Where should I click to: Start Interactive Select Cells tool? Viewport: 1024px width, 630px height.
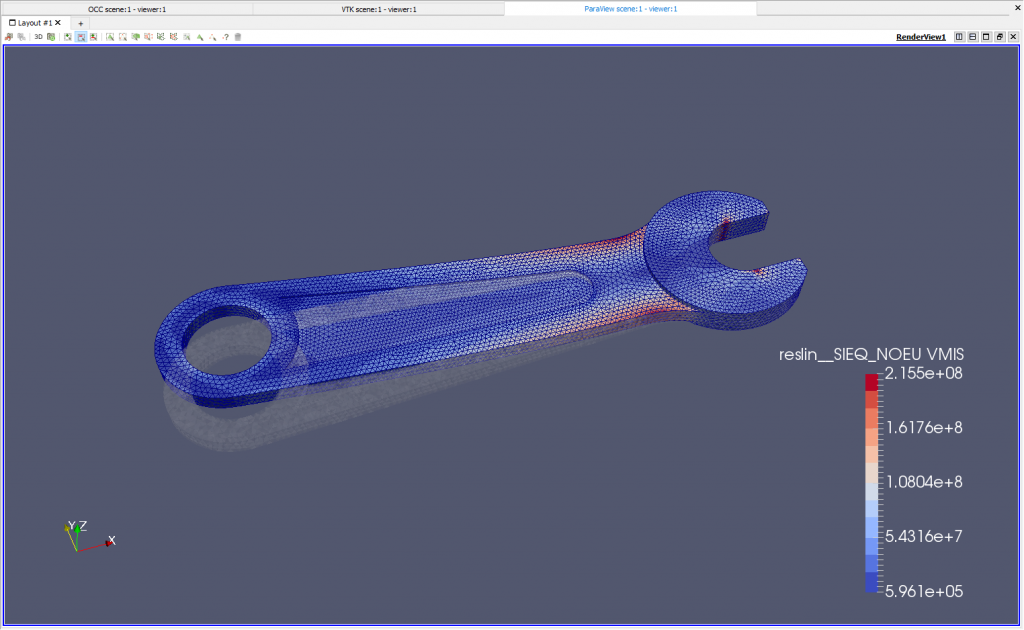(x=200, y=37)
